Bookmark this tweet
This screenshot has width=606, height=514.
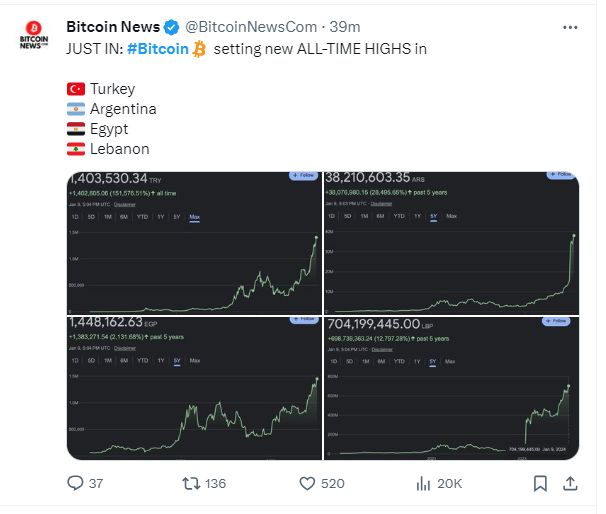click(540, 483)
